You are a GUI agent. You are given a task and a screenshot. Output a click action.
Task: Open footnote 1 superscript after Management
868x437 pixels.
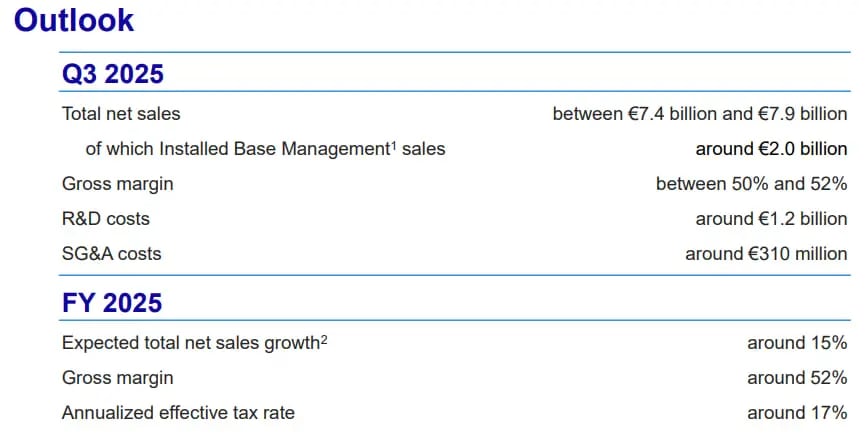[x=394, y=145]
